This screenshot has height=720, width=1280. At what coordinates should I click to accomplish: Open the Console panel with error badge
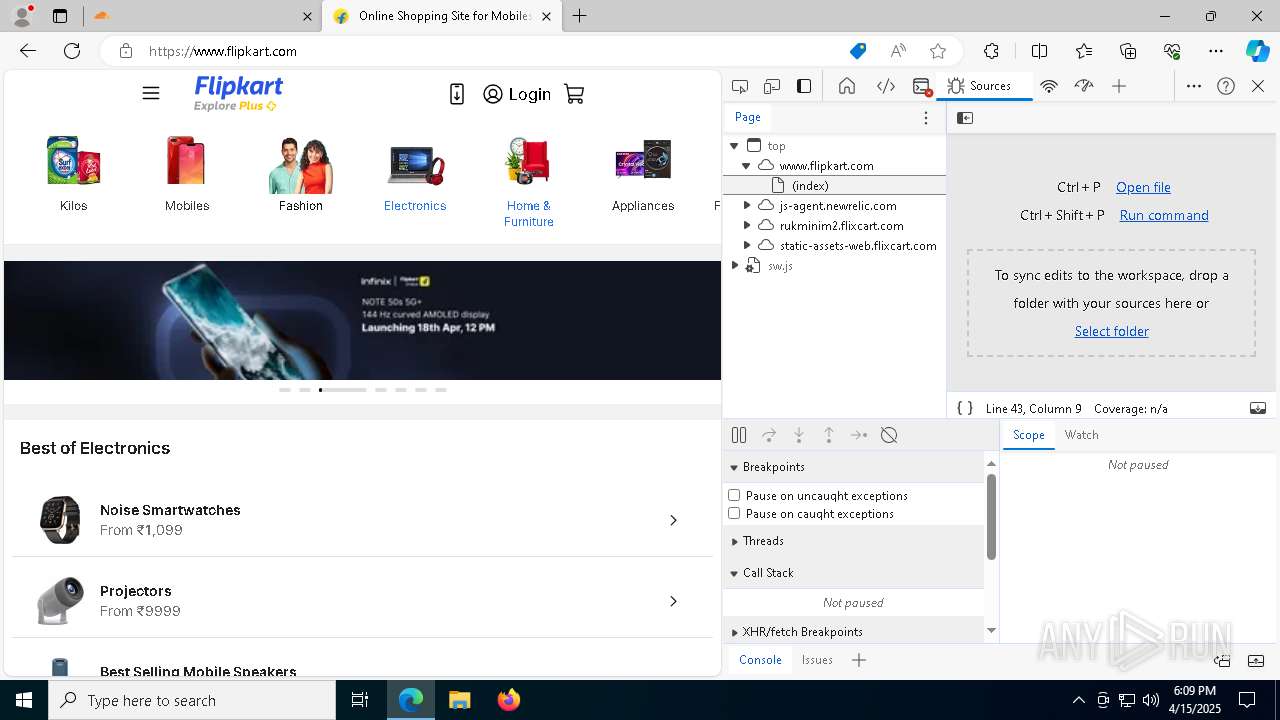pos(922,87)
